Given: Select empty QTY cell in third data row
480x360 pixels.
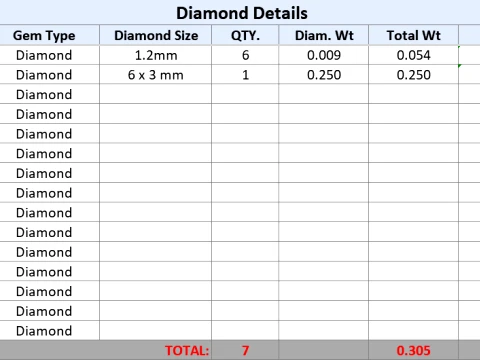Looking at the screenshot, I should click(245, 94).
